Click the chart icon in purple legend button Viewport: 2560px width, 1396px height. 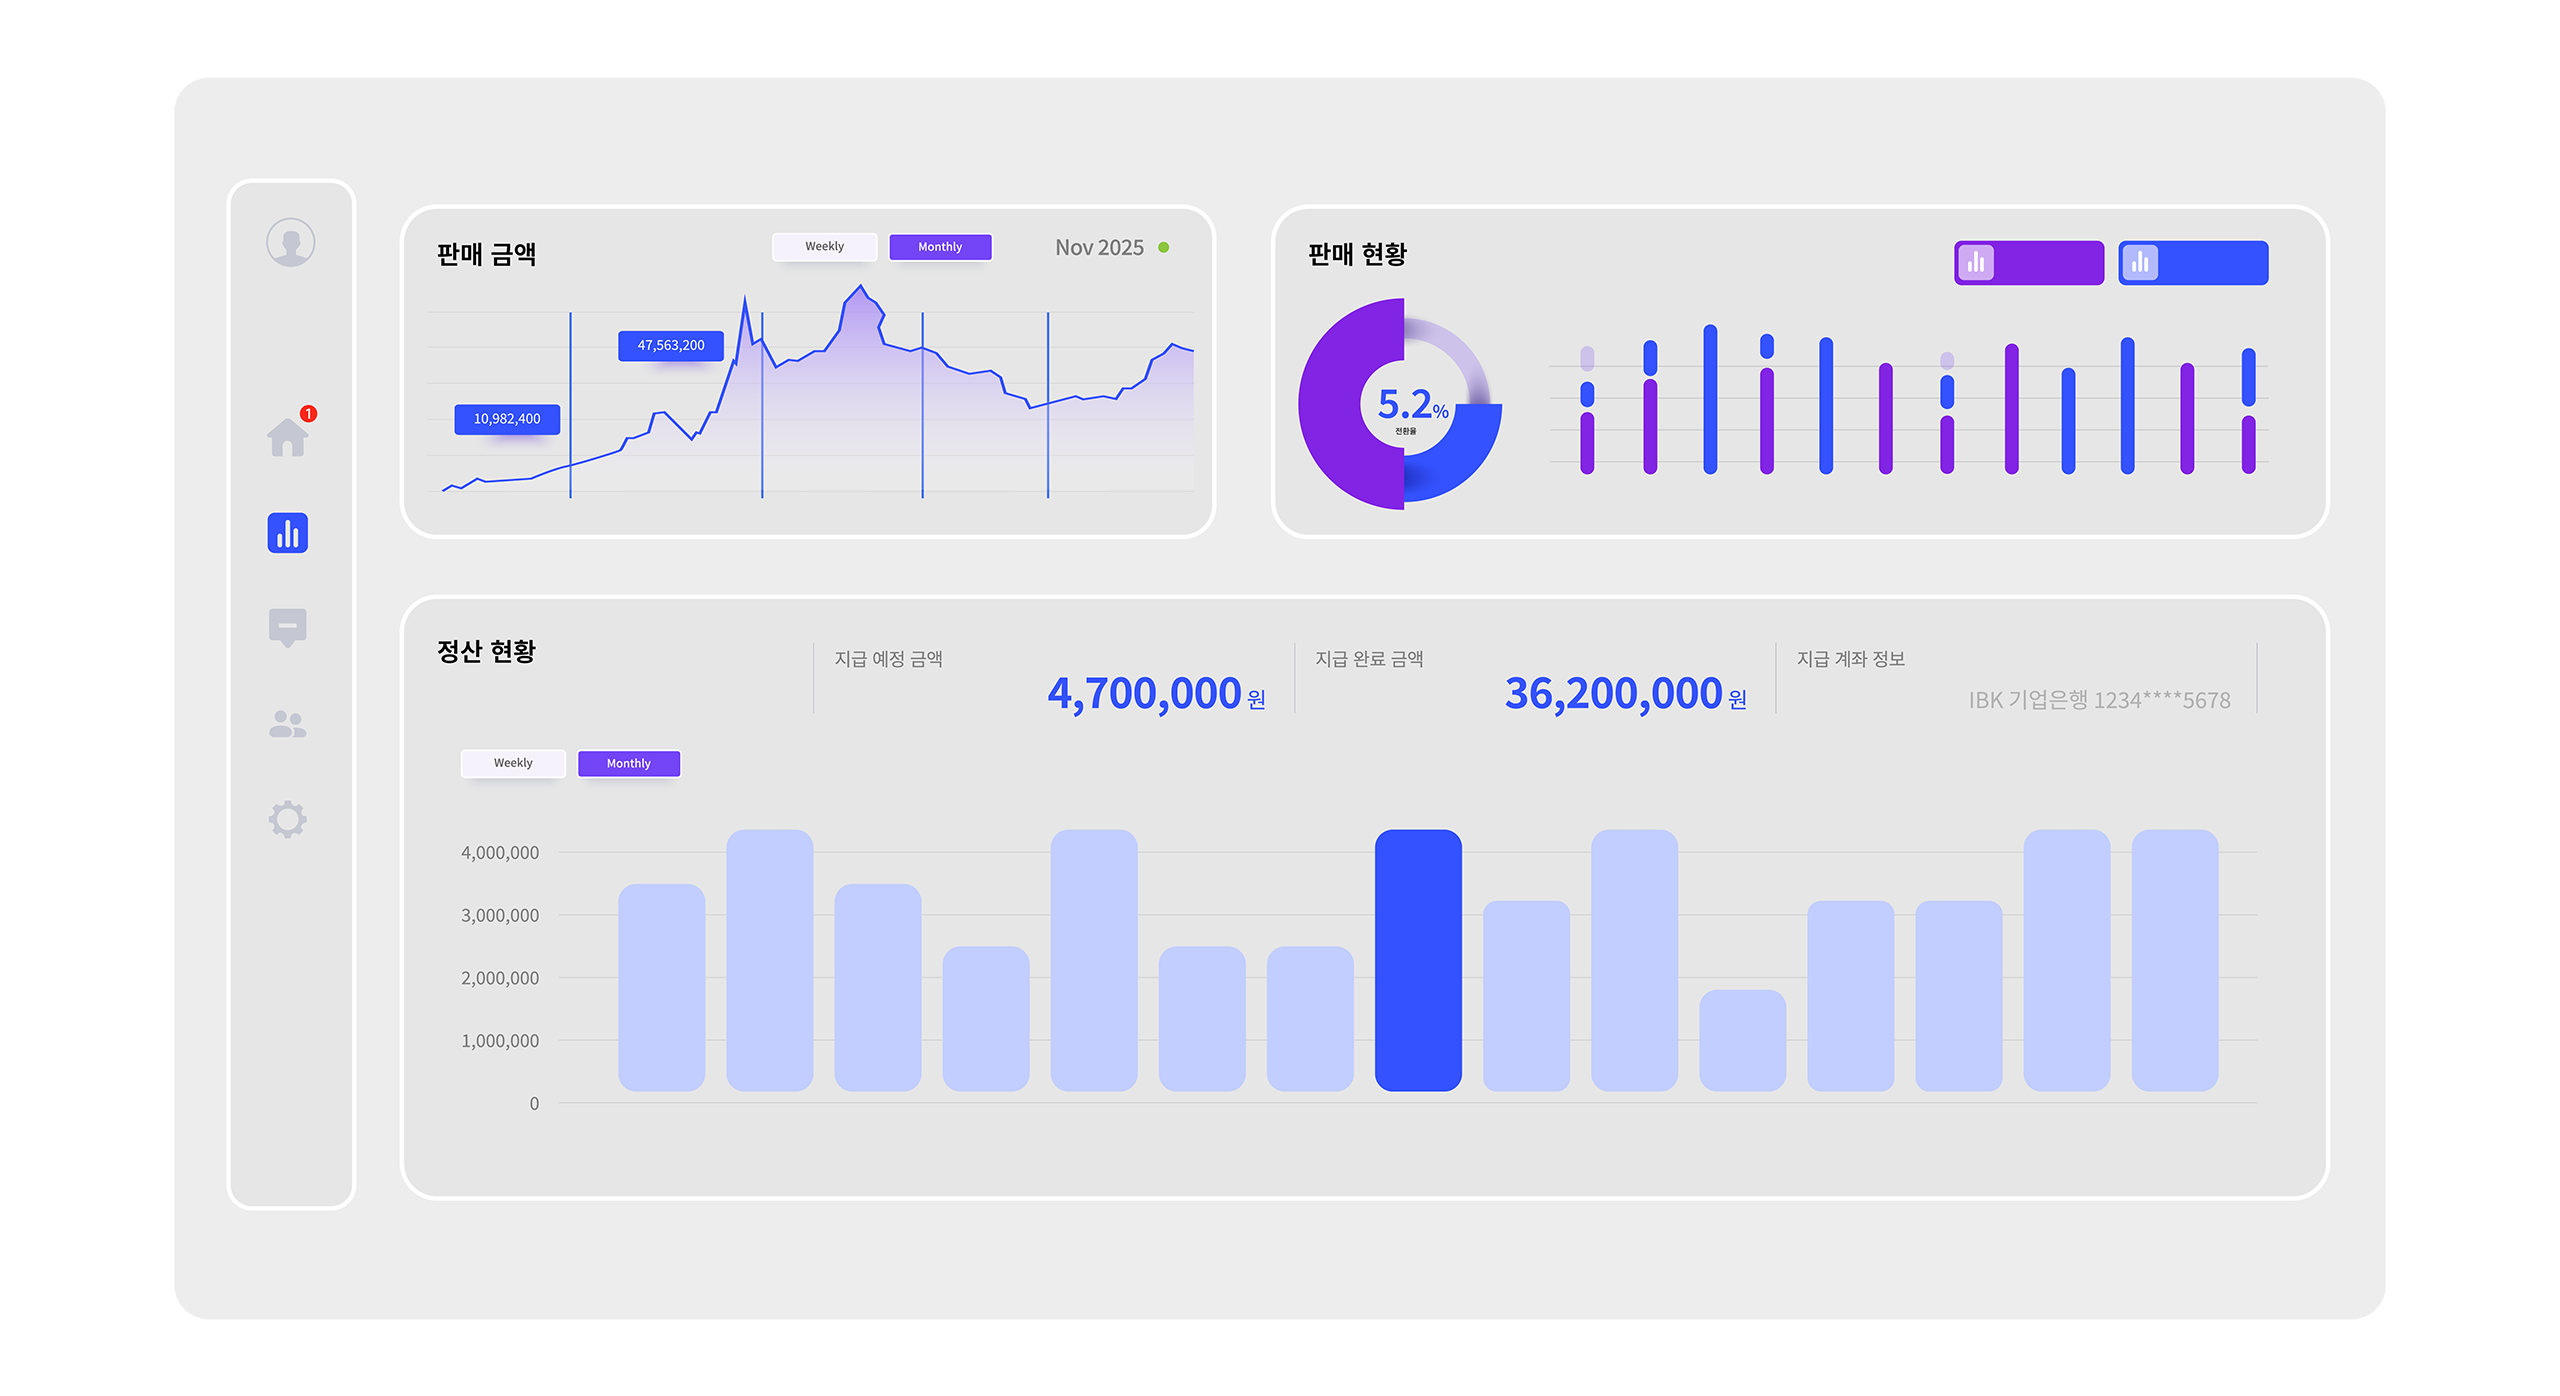click(1975, 263)
